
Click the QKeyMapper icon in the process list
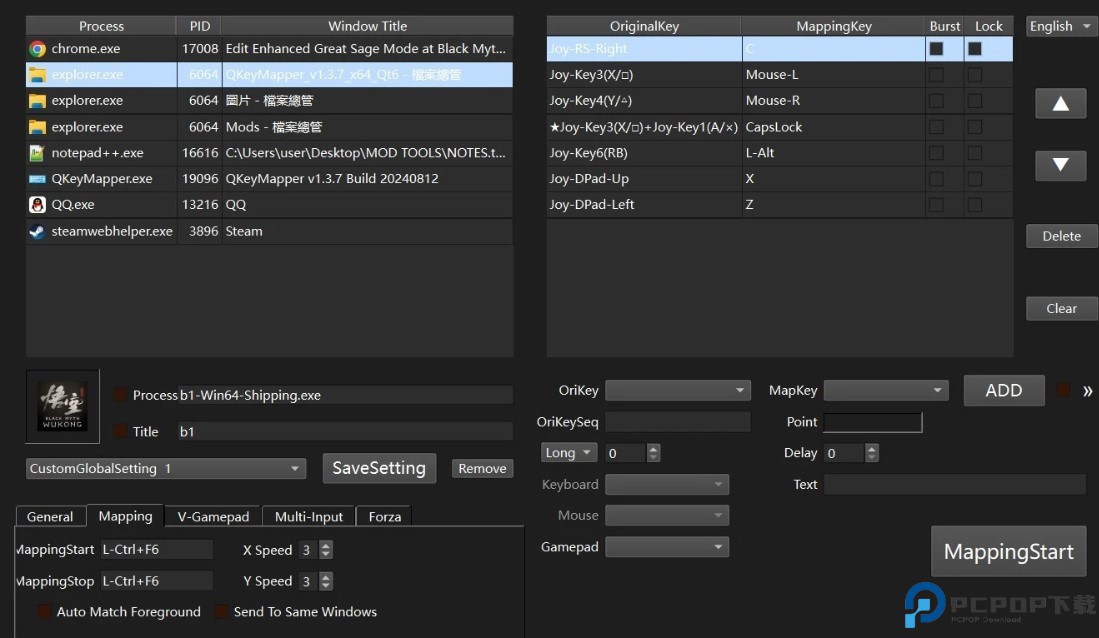[37, 179]
